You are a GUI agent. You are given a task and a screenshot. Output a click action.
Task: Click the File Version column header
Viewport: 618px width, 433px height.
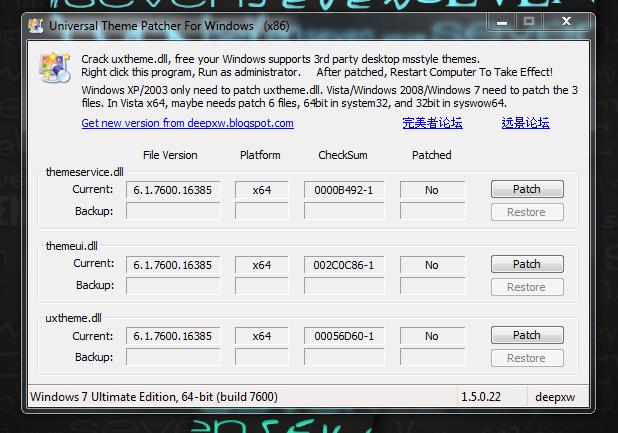click(x=170, y=155)
